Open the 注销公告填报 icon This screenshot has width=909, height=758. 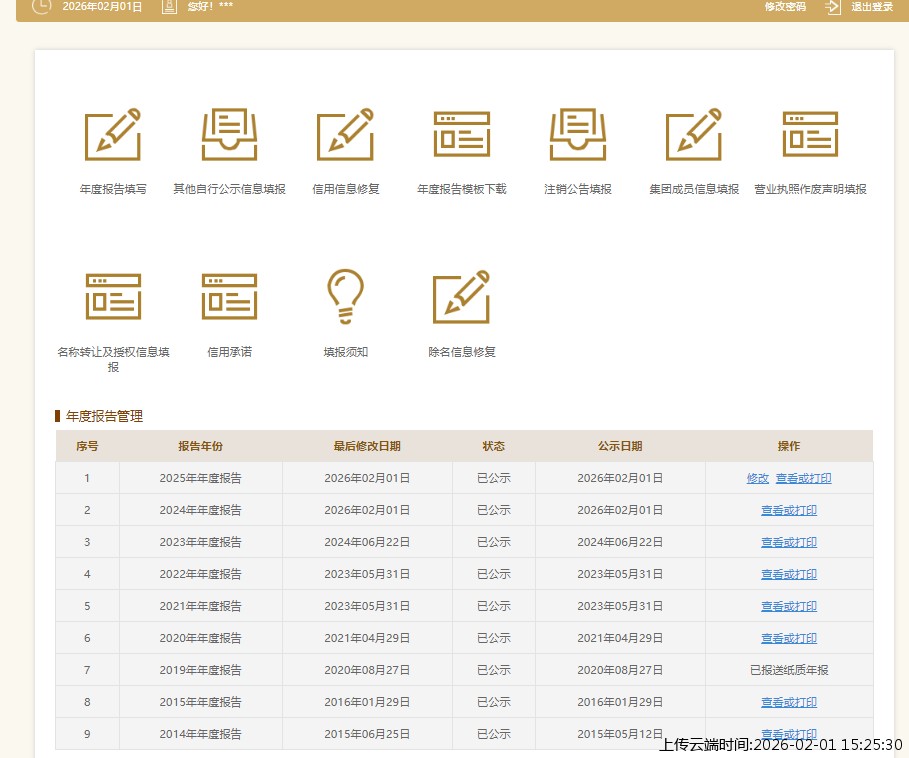pyautogui.click(x=577, y=135)
